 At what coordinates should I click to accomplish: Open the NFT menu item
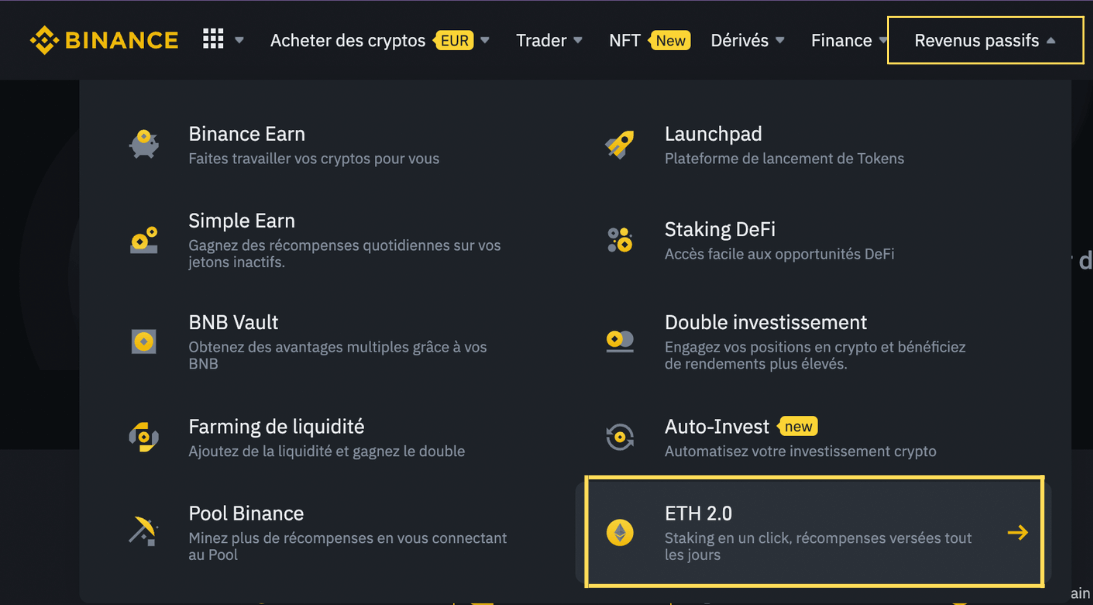coord(624,40)
